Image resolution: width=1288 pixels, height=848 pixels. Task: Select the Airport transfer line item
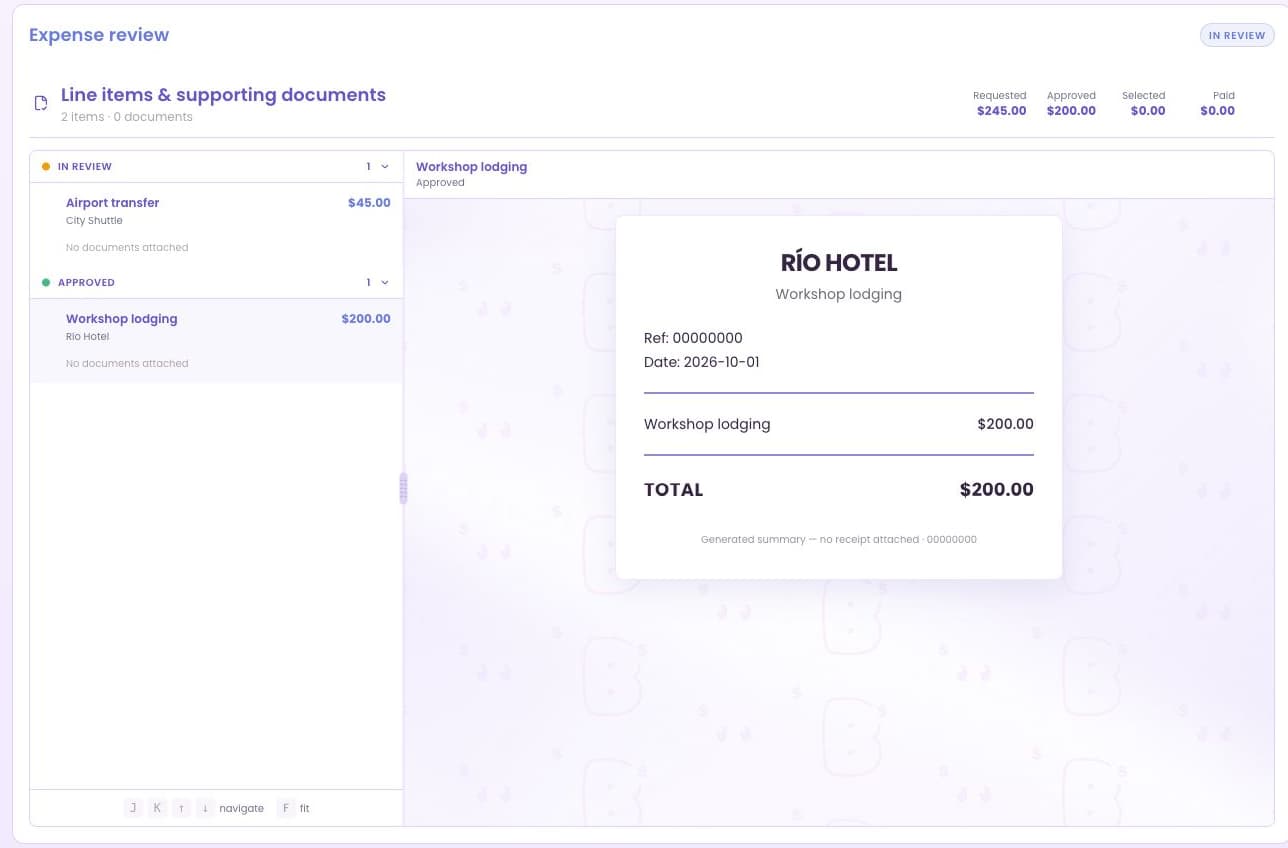tap(216, 225)
